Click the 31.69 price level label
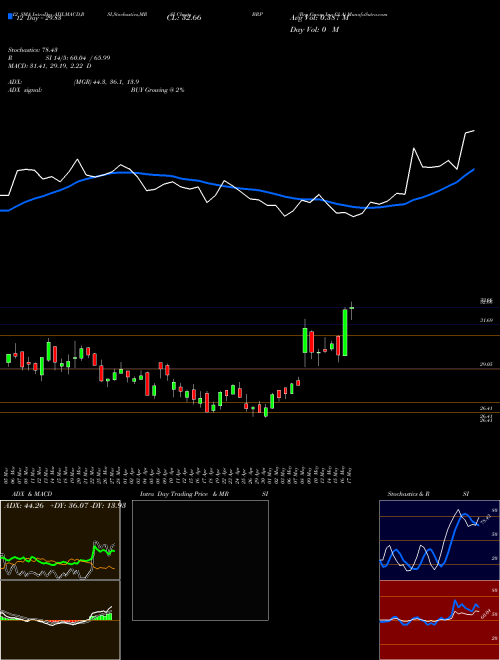 click(486, 320)
